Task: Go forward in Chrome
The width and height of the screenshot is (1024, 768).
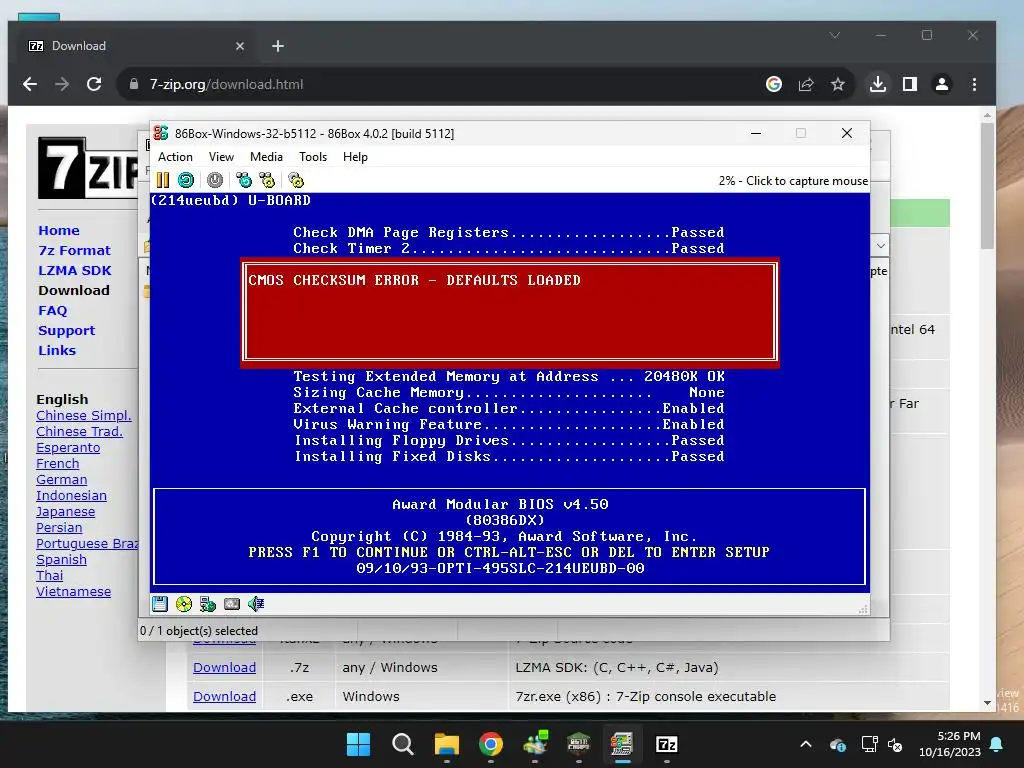Action: 62,84
